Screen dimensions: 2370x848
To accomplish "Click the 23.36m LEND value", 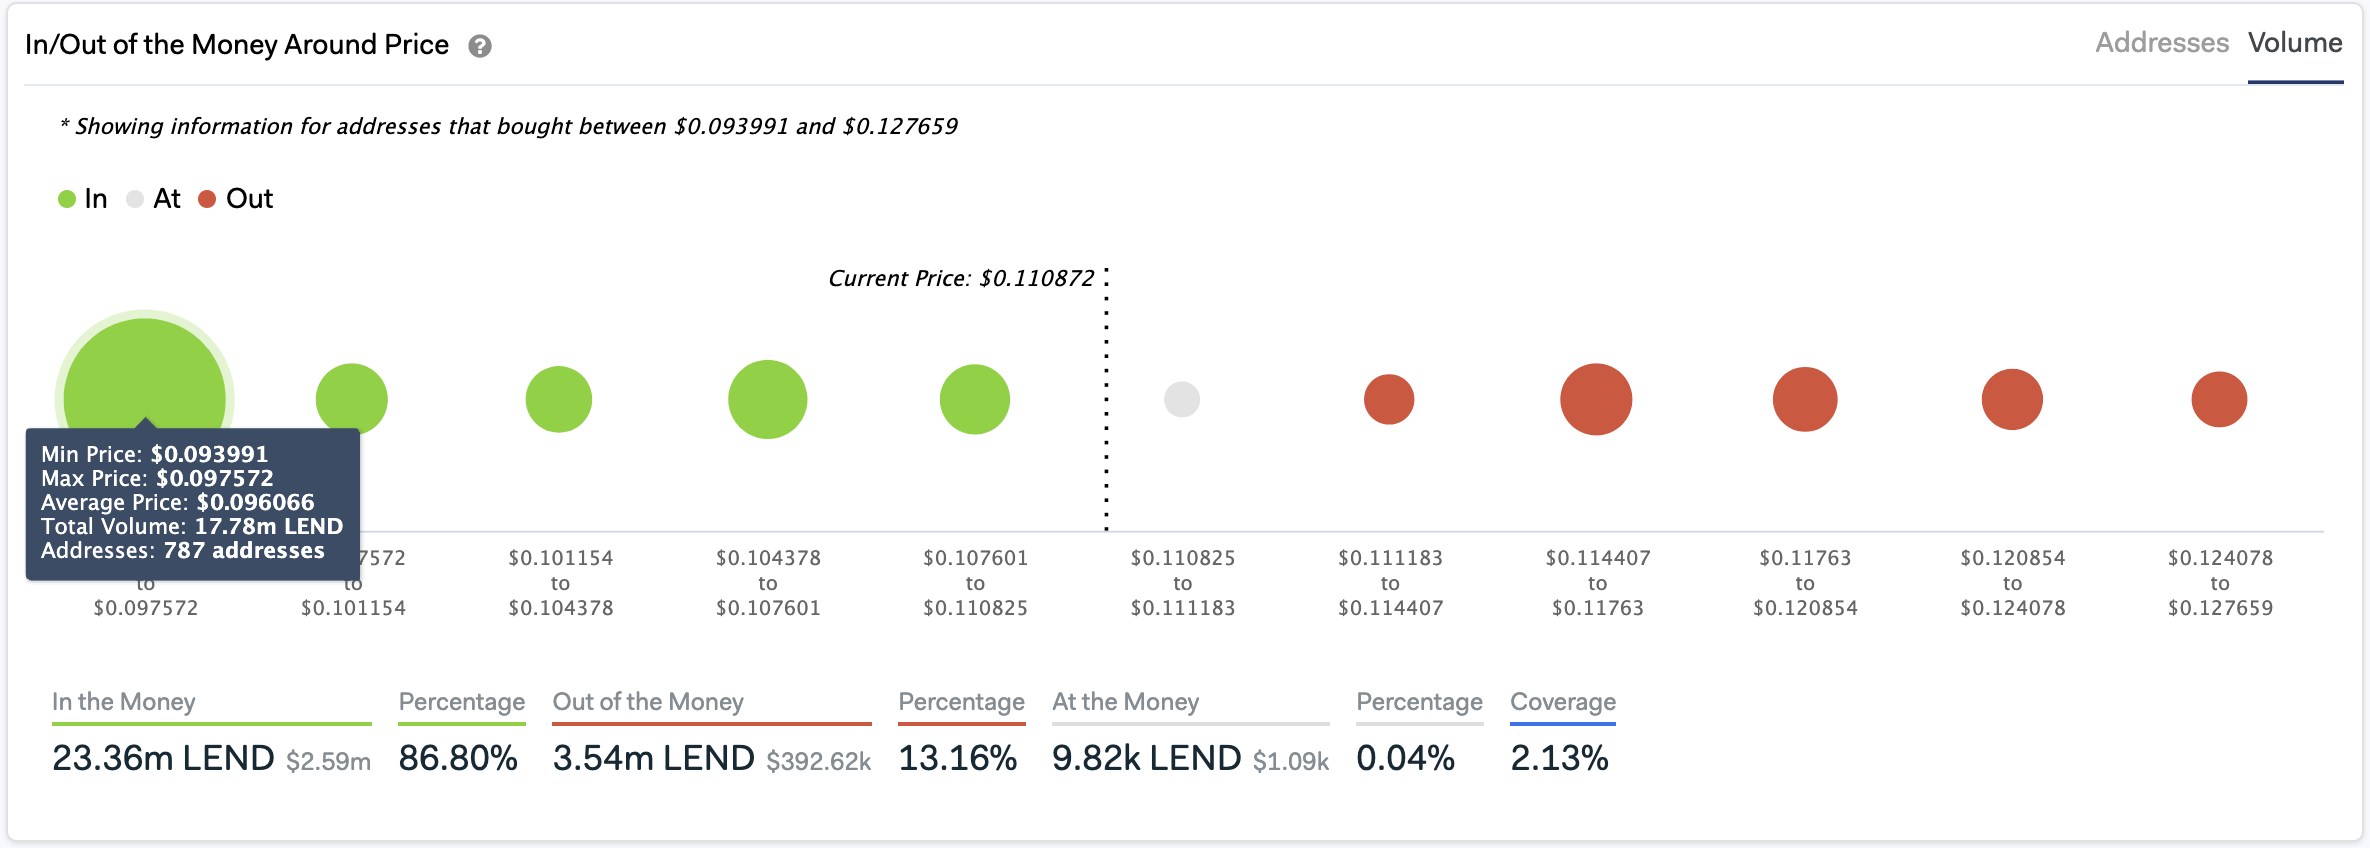I will [163, 758].
